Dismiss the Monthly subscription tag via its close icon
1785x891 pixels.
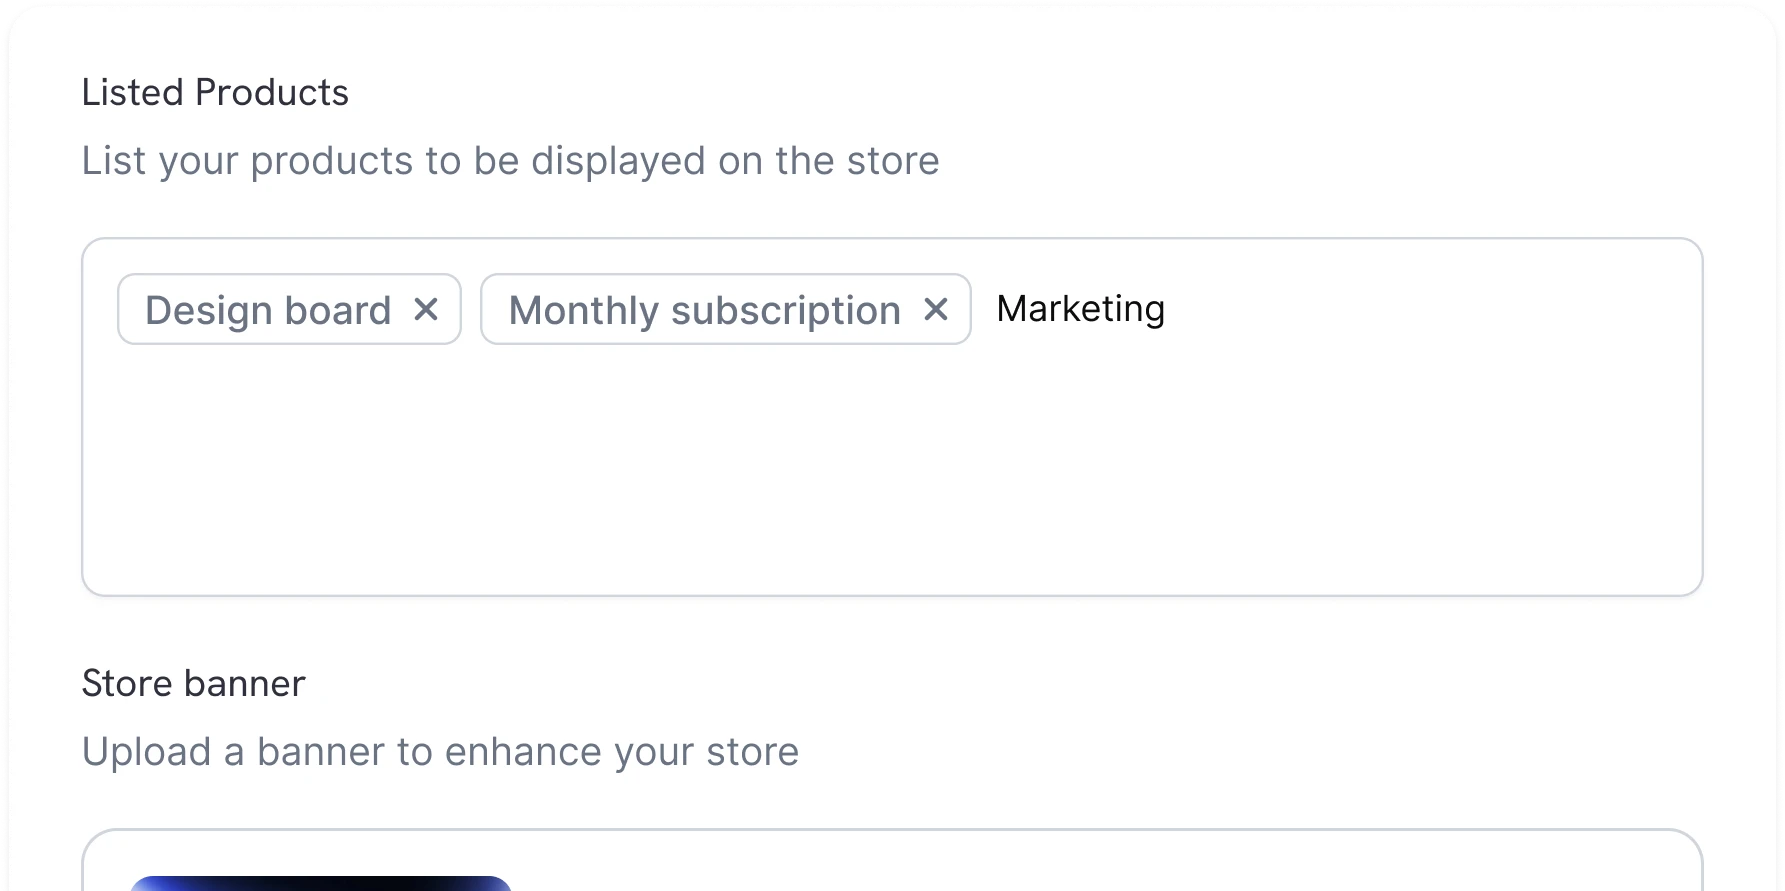click(936, 310)
